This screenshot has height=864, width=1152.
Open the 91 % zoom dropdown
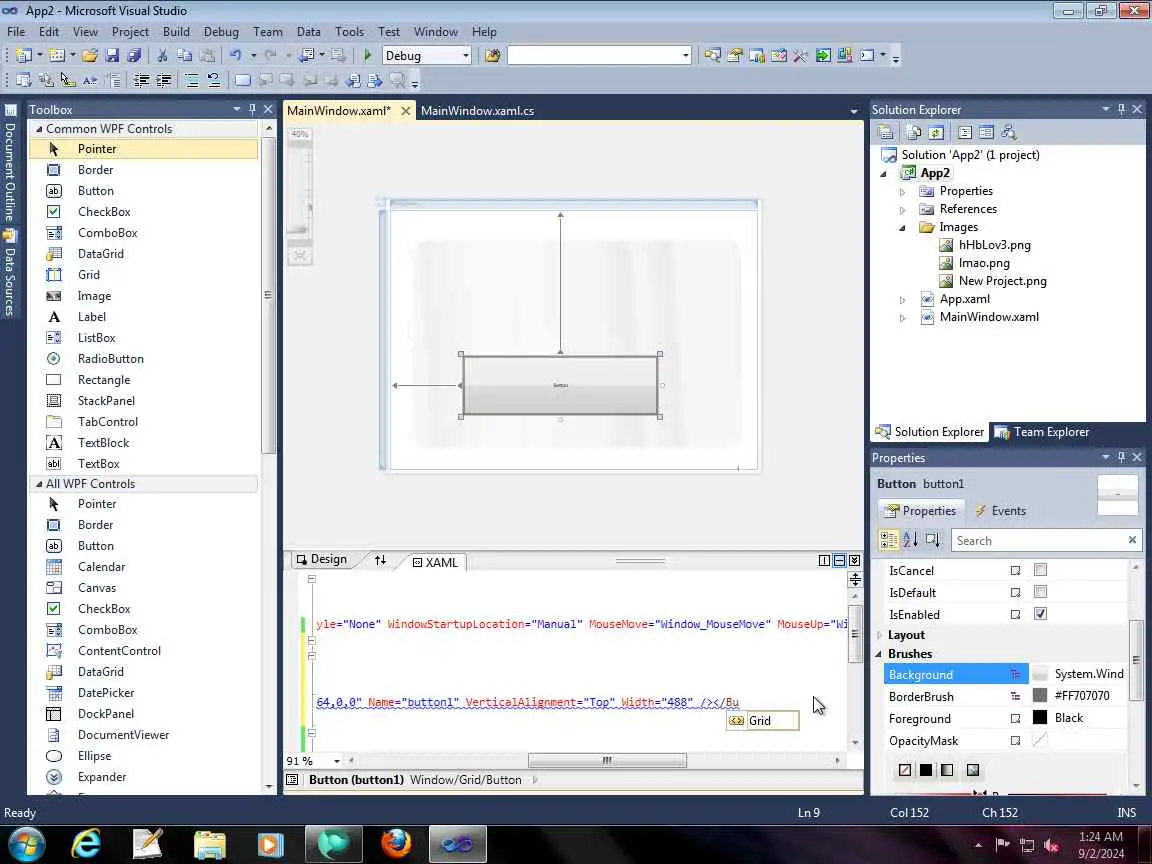coord(336,761)
